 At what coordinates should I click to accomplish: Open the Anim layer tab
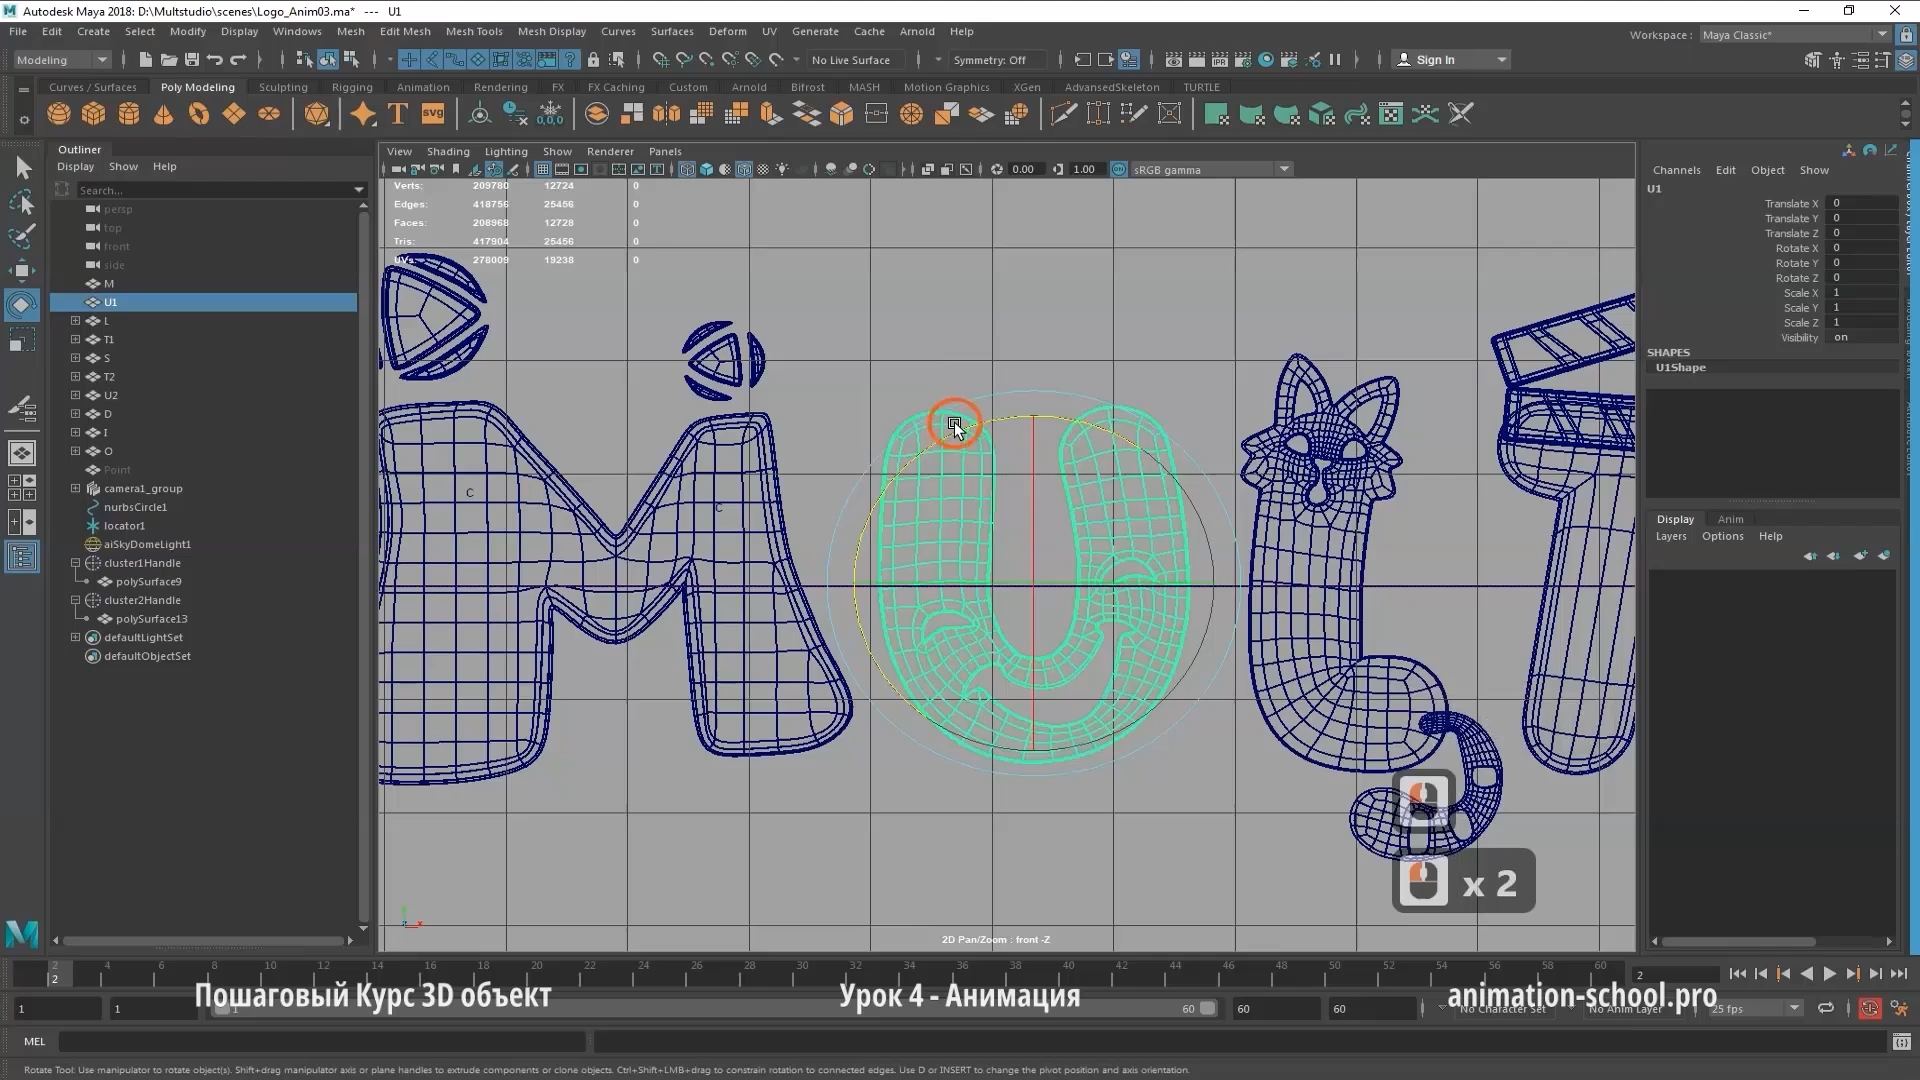click(x=1730, y=519)
